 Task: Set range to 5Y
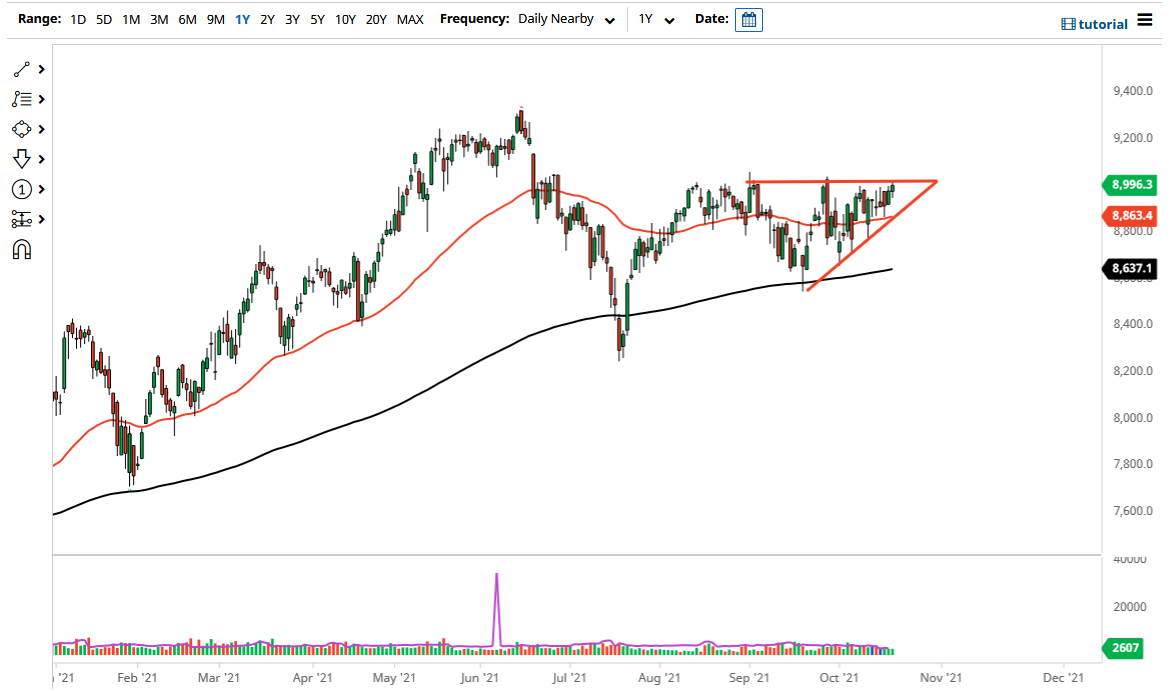coord(317,19)
